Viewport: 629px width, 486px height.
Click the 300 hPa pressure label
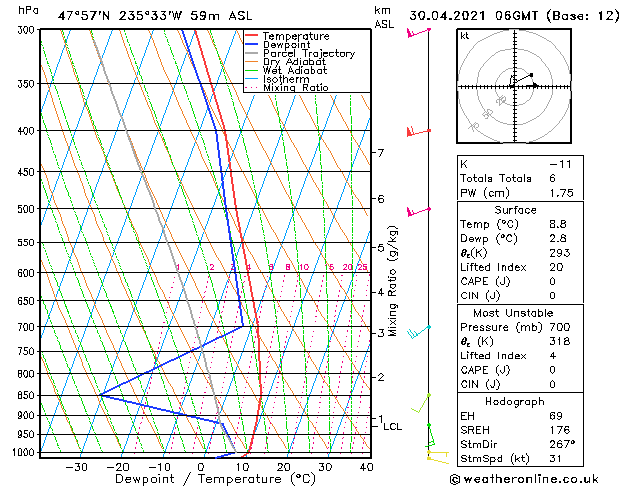pyautogui.click(x=28, y=30)
